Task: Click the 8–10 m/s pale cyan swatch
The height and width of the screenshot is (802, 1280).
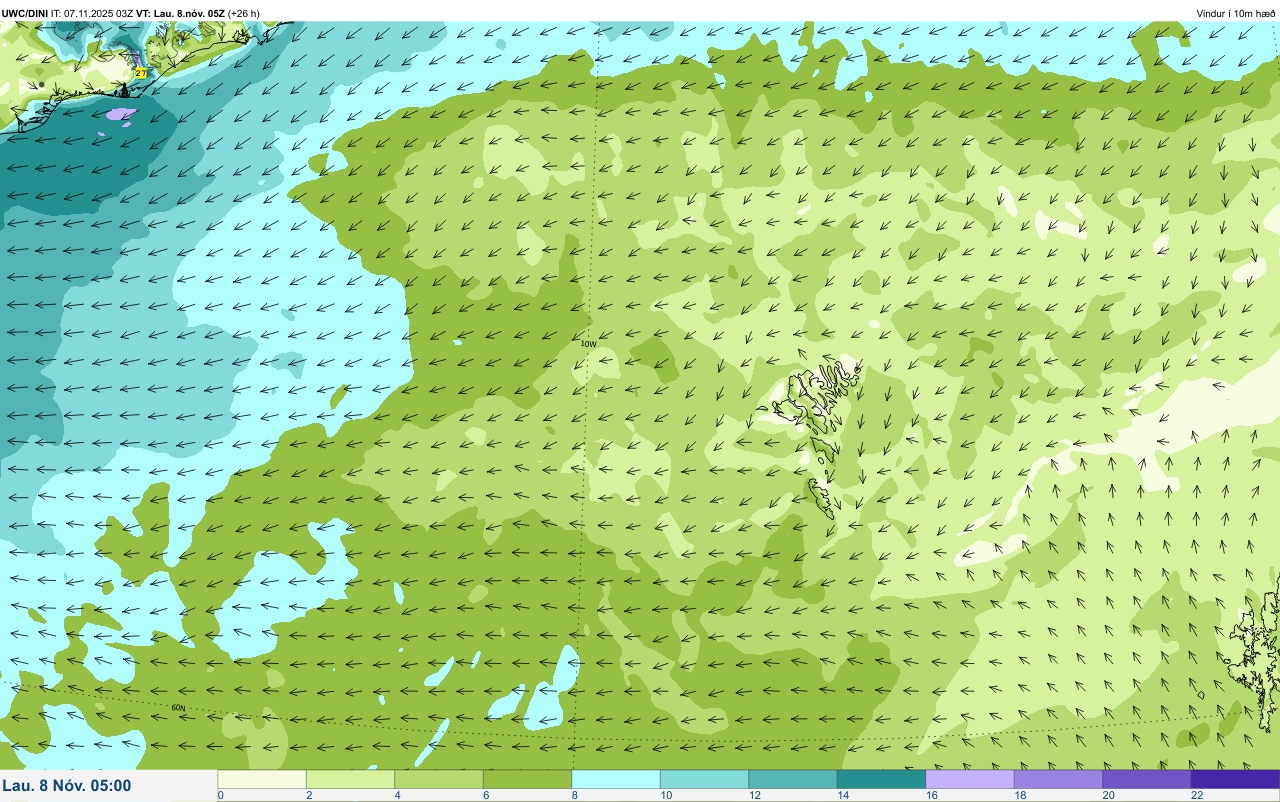Action: click(616, 779)
